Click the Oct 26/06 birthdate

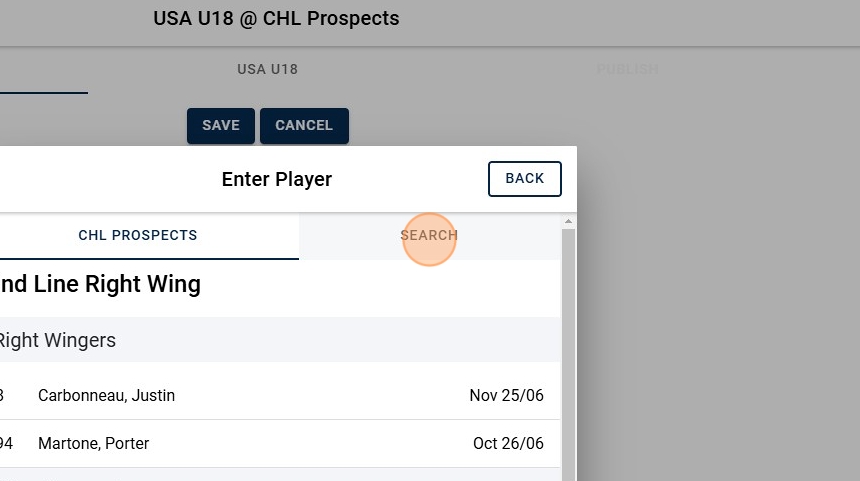click(508, 444)
